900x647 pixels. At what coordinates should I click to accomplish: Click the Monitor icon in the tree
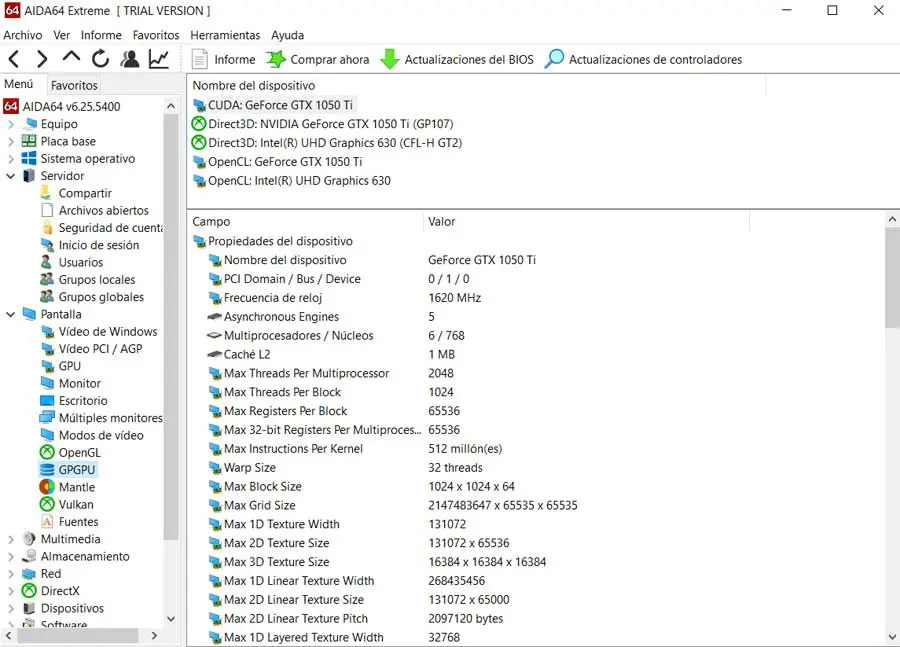[x=48, y=383]
